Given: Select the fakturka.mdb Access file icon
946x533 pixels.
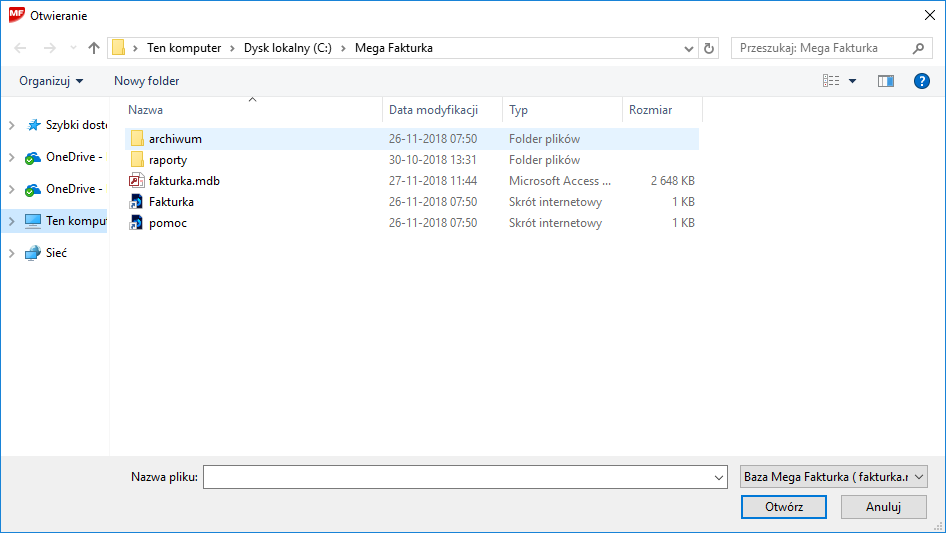Looking at the screenshot, I should click(138, 181).
